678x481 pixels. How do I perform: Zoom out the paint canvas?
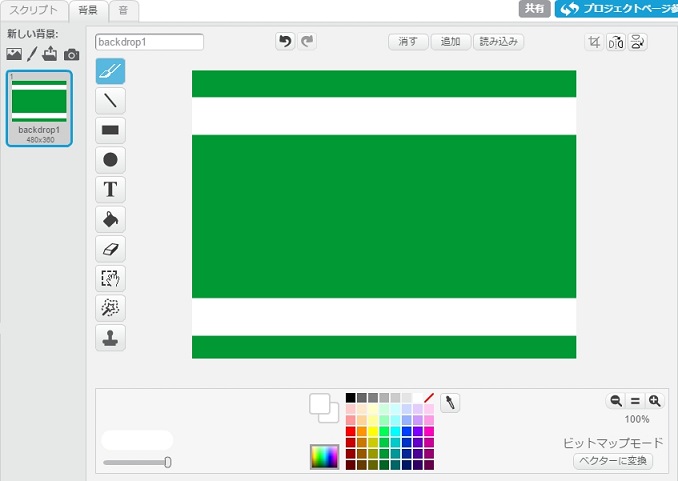point(616,401)
